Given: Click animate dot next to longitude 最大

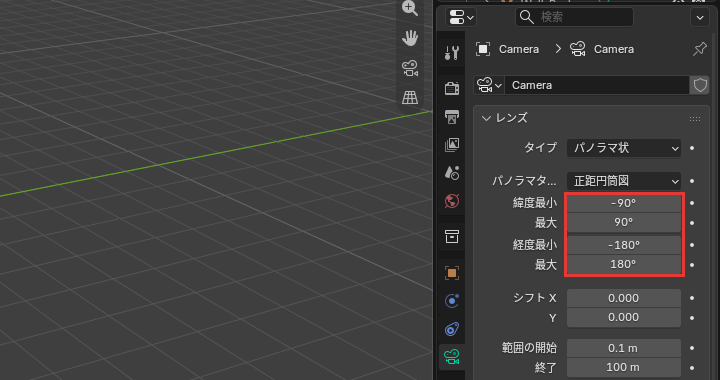Looking at the screenshot, I should click(692, 265).
